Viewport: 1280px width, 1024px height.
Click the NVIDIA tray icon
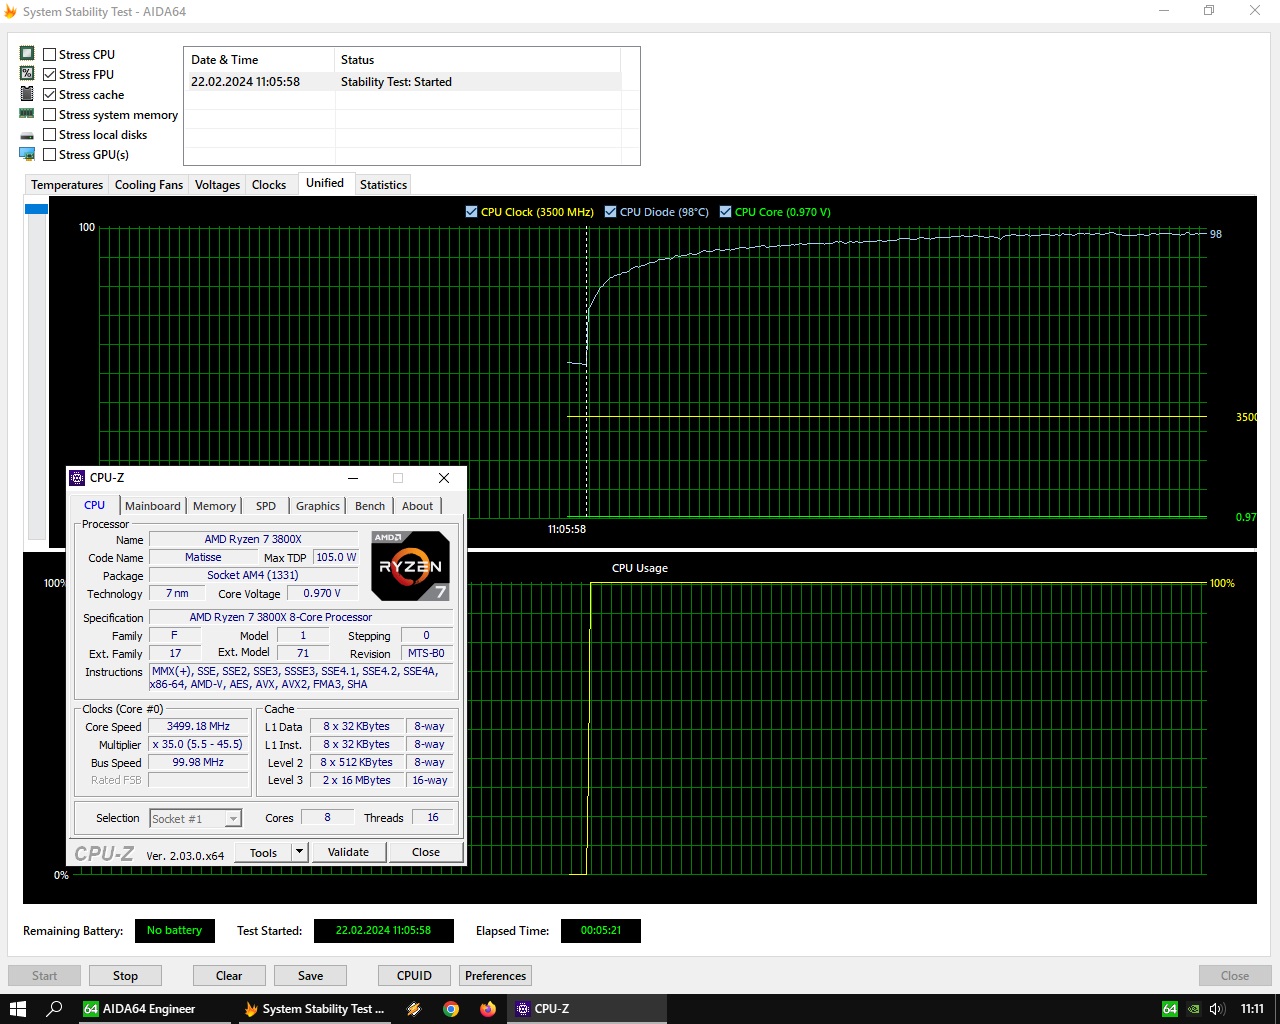(x=1193, y=1009)
